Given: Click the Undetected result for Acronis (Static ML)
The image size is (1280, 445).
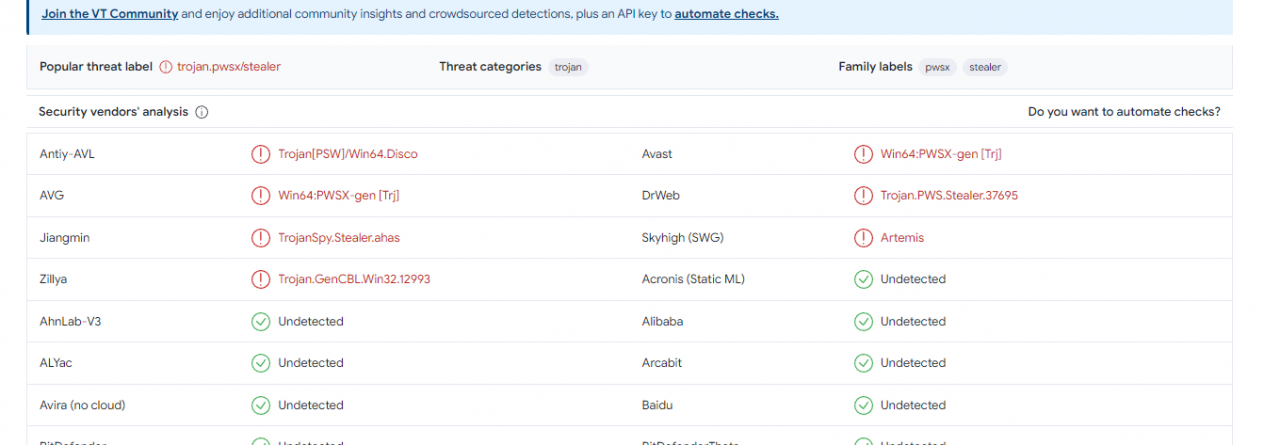Looking at the screenshot, I should click(913, 279).
